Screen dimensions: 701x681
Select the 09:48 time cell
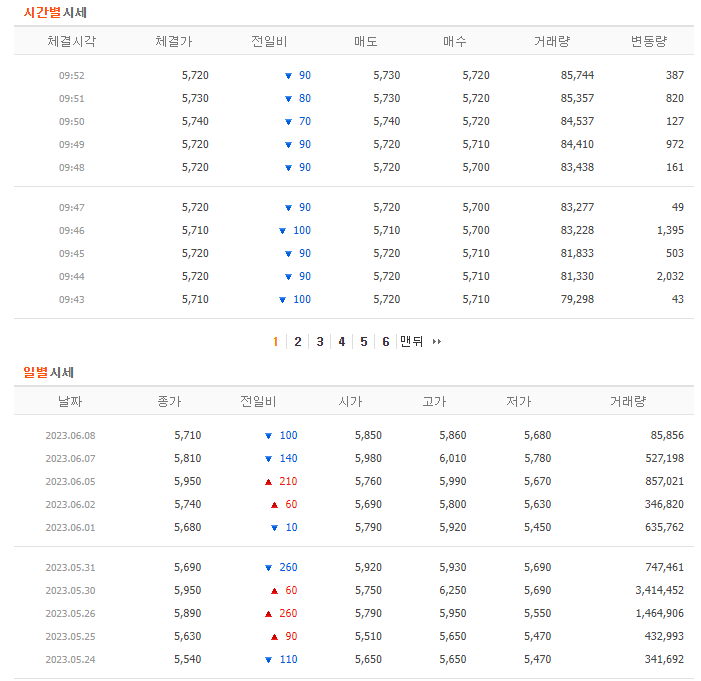72,168
